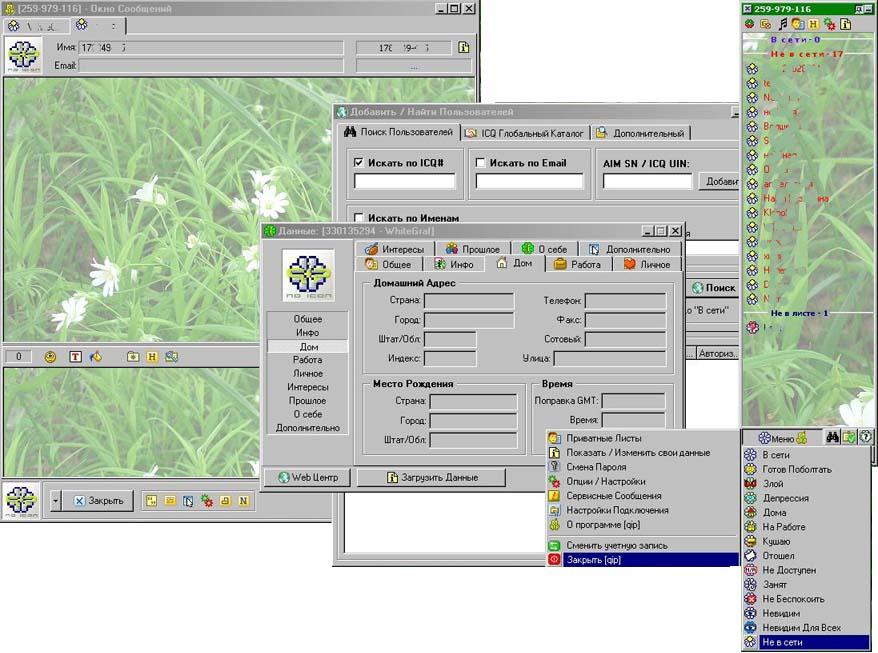
Task: Choose Закрыть [qip] in the menu
Action: (x=643, y=559)
